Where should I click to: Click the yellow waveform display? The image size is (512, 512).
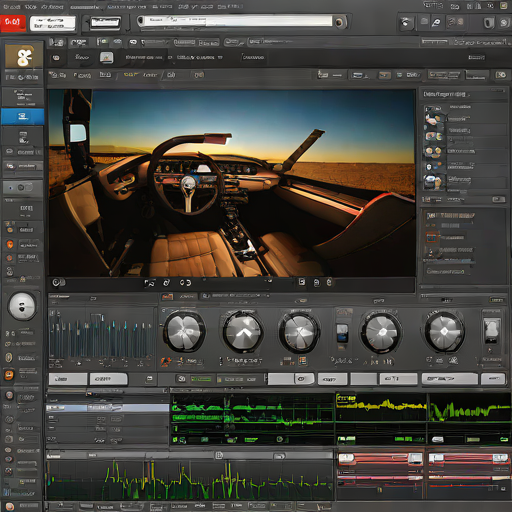coord(381,407)
